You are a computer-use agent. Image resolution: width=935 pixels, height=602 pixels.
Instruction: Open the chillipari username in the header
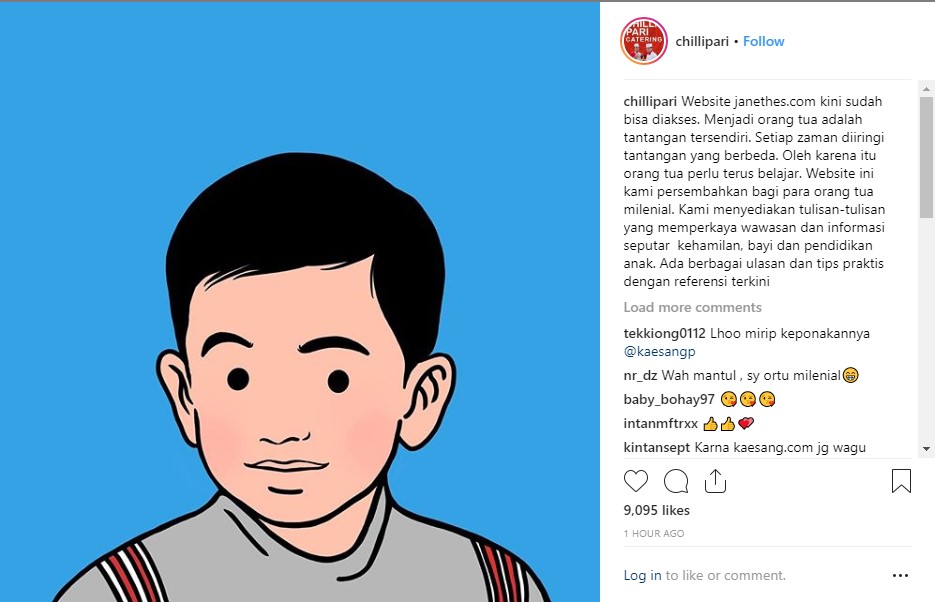(702, 41)
